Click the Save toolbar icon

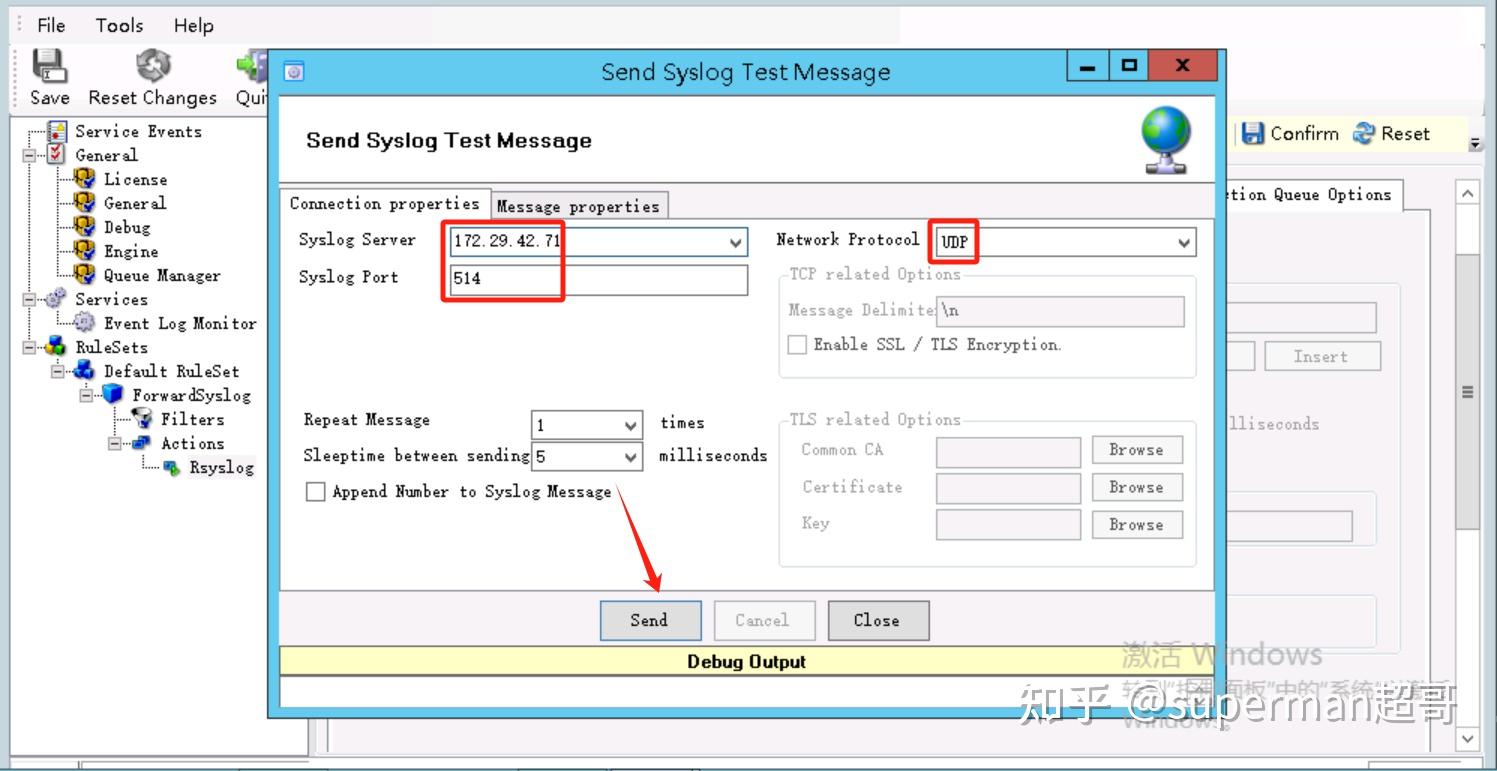click(49, 67)
